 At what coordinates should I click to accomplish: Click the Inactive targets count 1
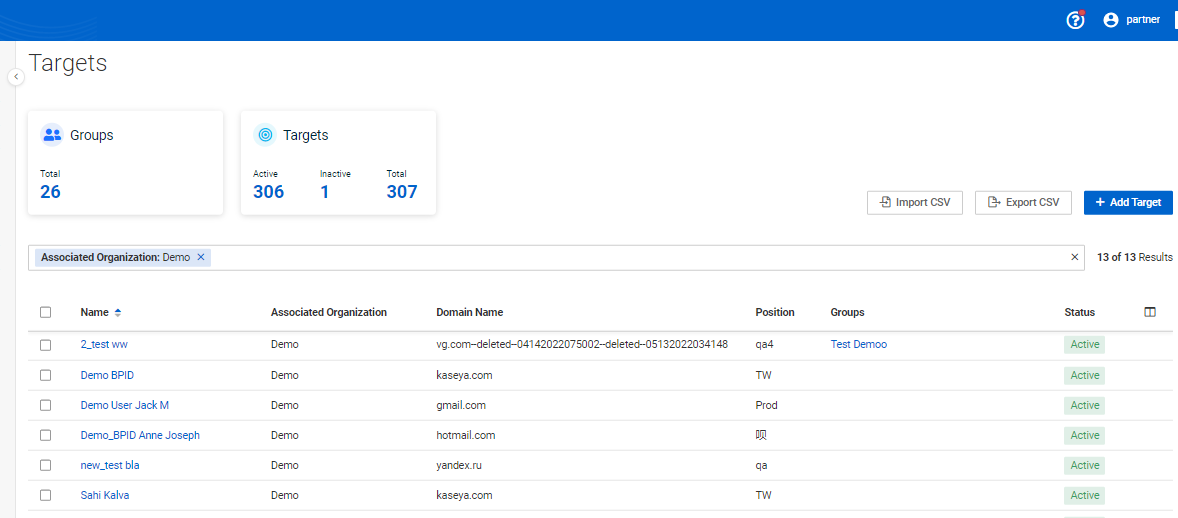click(x=325, y=192)
